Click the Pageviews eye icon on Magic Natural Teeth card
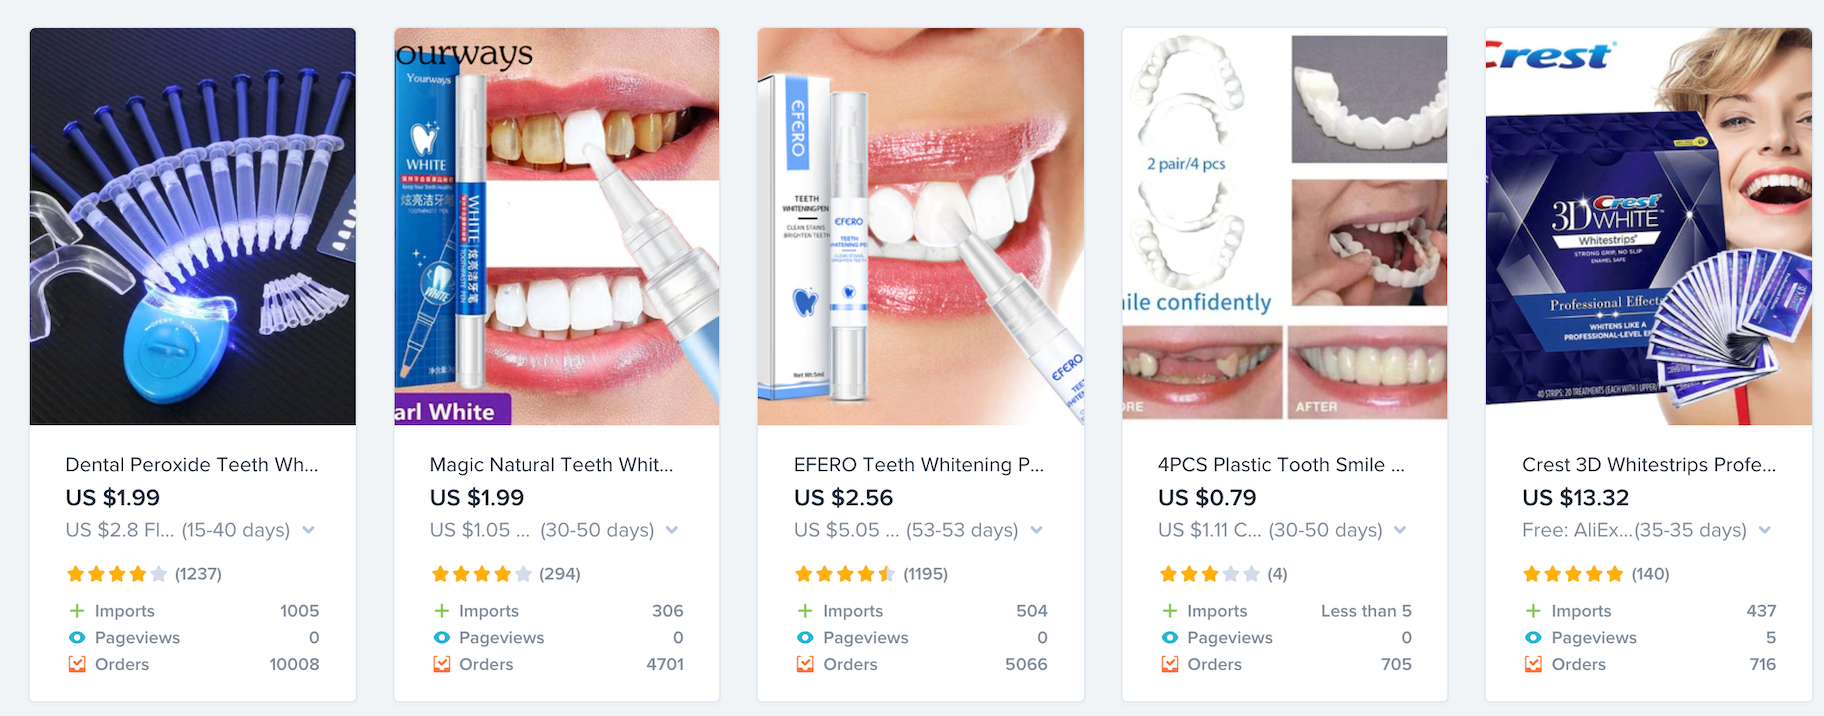This screenshot has height=716, width=1824. pyautogui.click(x=441, y=638)
